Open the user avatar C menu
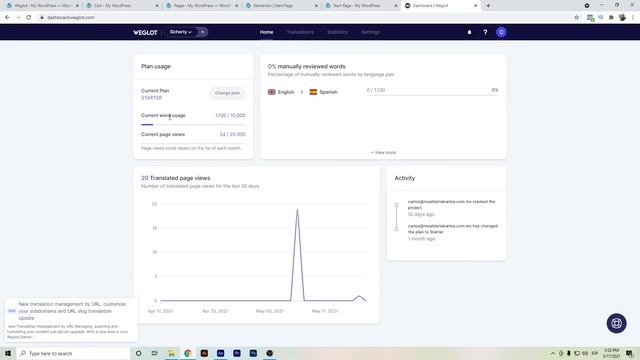640x360 pixels. pos(501,32)
